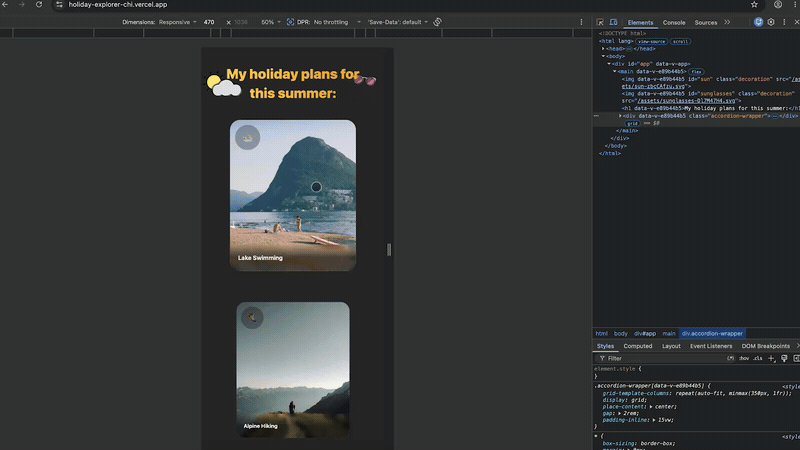This screenshot has height=450, width=800.
Task: Click the view-source badge on html
Action: coord(652,41)
